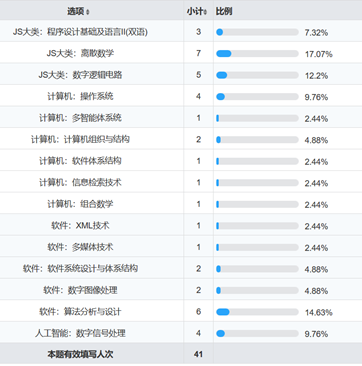Click the 17.07% progress bar for 离散数学

pyautogui.click(x=257, y=54)
